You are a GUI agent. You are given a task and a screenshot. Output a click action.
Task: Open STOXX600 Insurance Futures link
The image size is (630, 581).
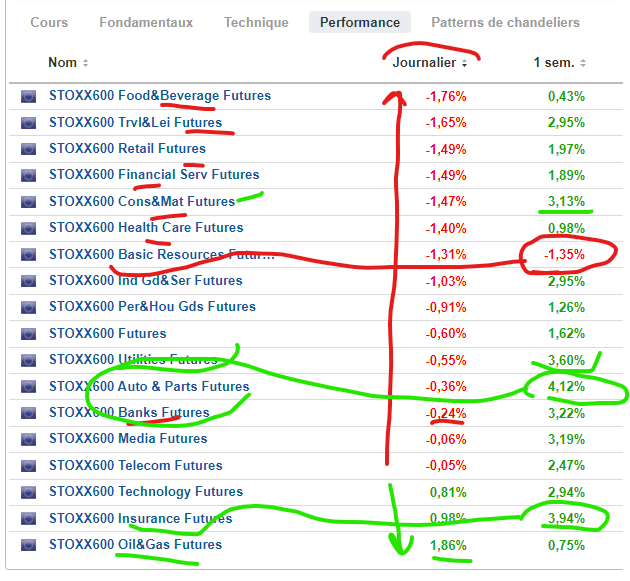coord(141,518)
